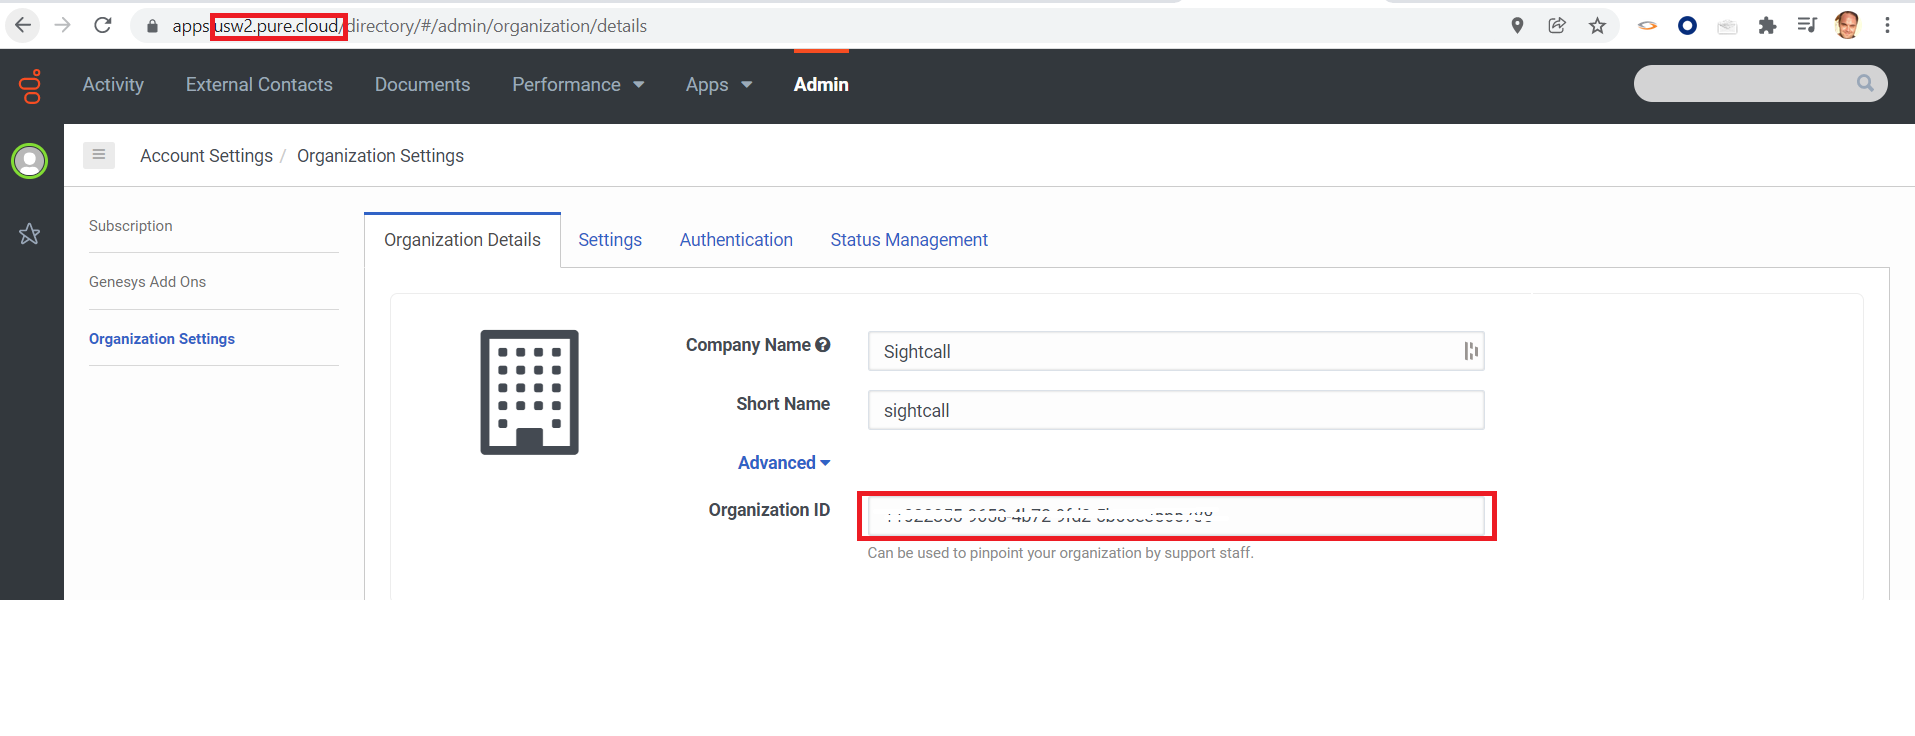Image resolution: width=1915 pixels, height=736 pixels.
Task: Open the Activity menu item
Action: tap(113, 85)
